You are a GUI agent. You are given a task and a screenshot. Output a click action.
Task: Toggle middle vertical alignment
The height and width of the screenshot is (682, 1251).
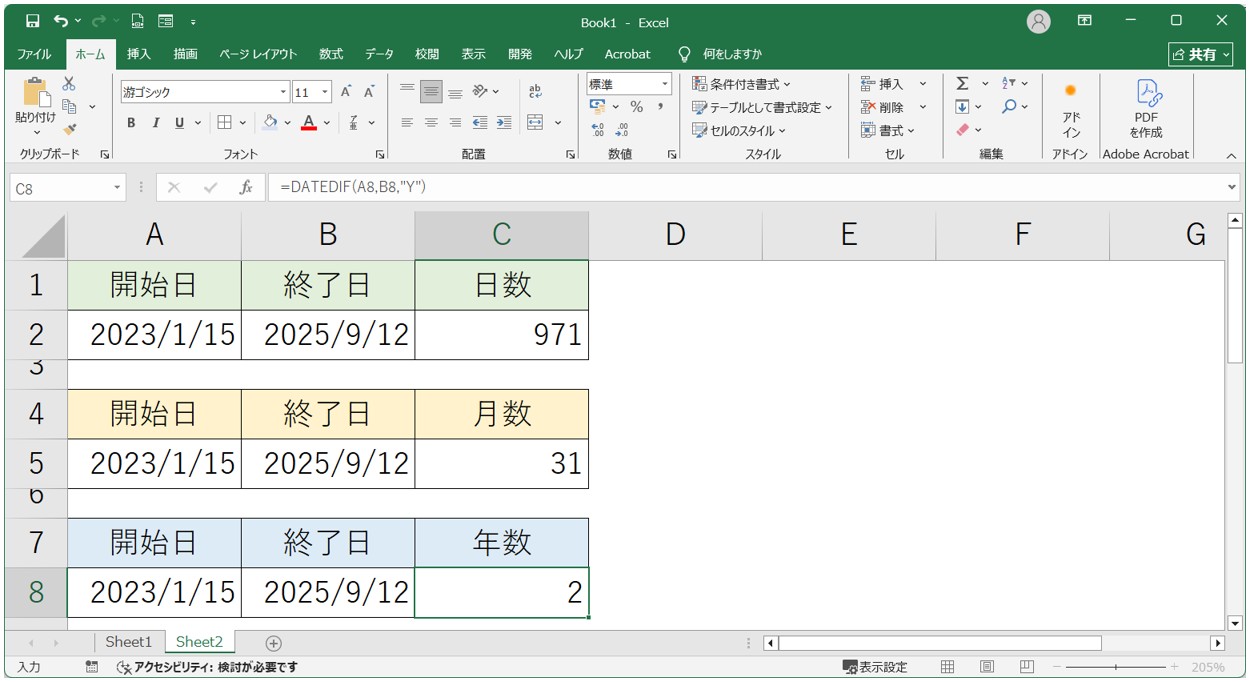(431, 92)
